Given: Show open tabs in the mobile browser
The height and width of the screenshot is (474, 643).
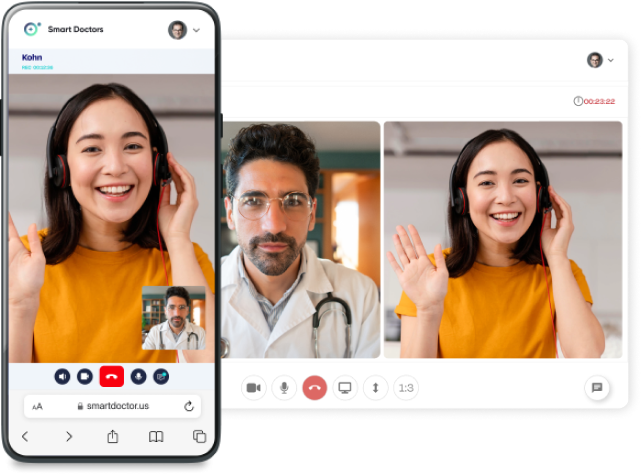Looking at the screenshot, I should coord(199,437).
